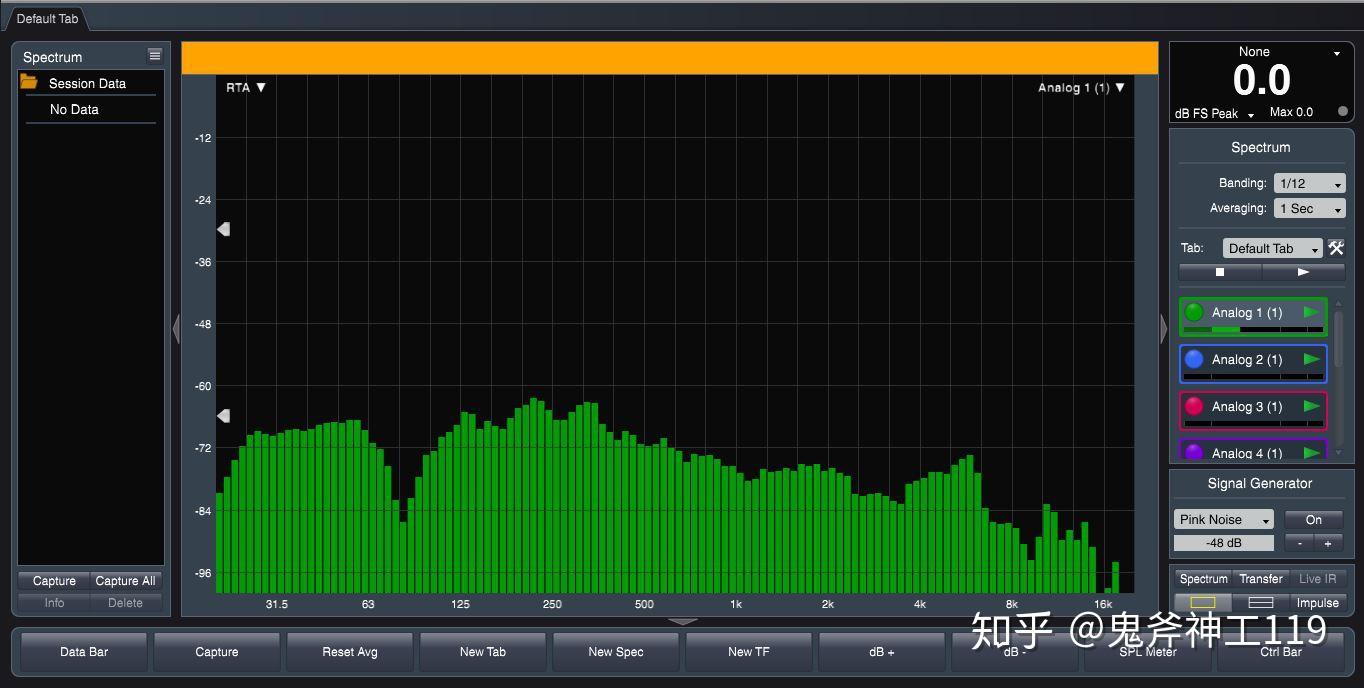1364x688 pixels.
Task: Collapse the right control panel arrow
Action: click(x=1163, y=329)
